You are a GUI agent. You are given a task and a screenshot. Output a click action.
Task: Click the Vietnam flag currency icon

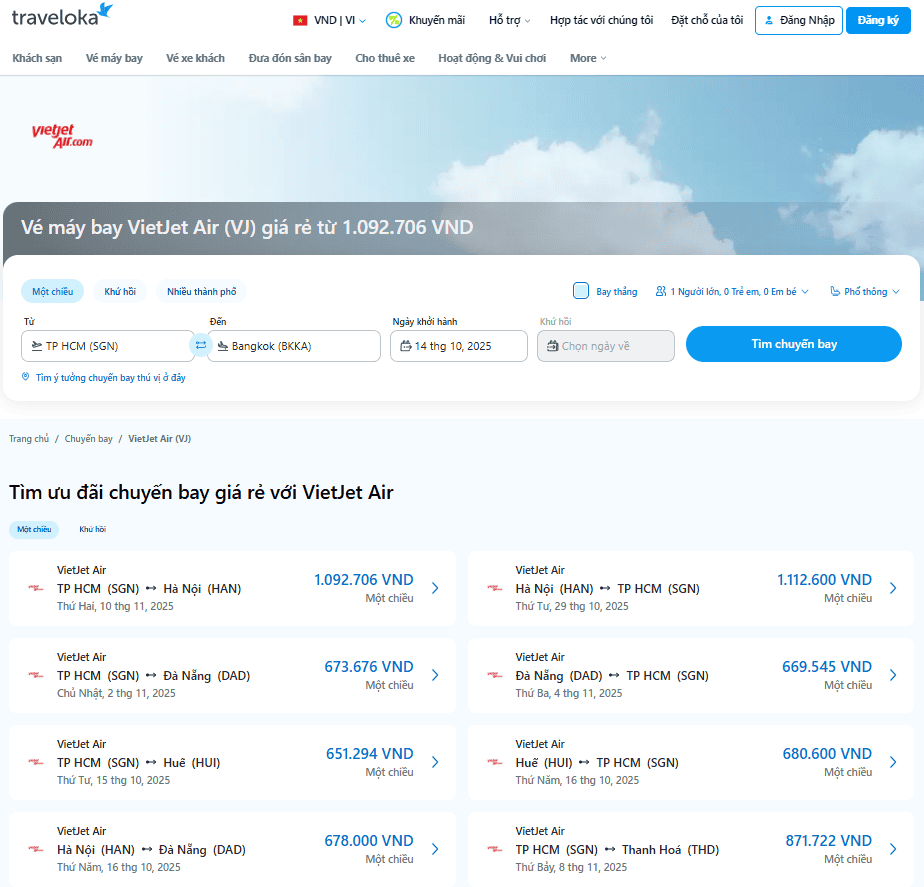coord(300,20)
